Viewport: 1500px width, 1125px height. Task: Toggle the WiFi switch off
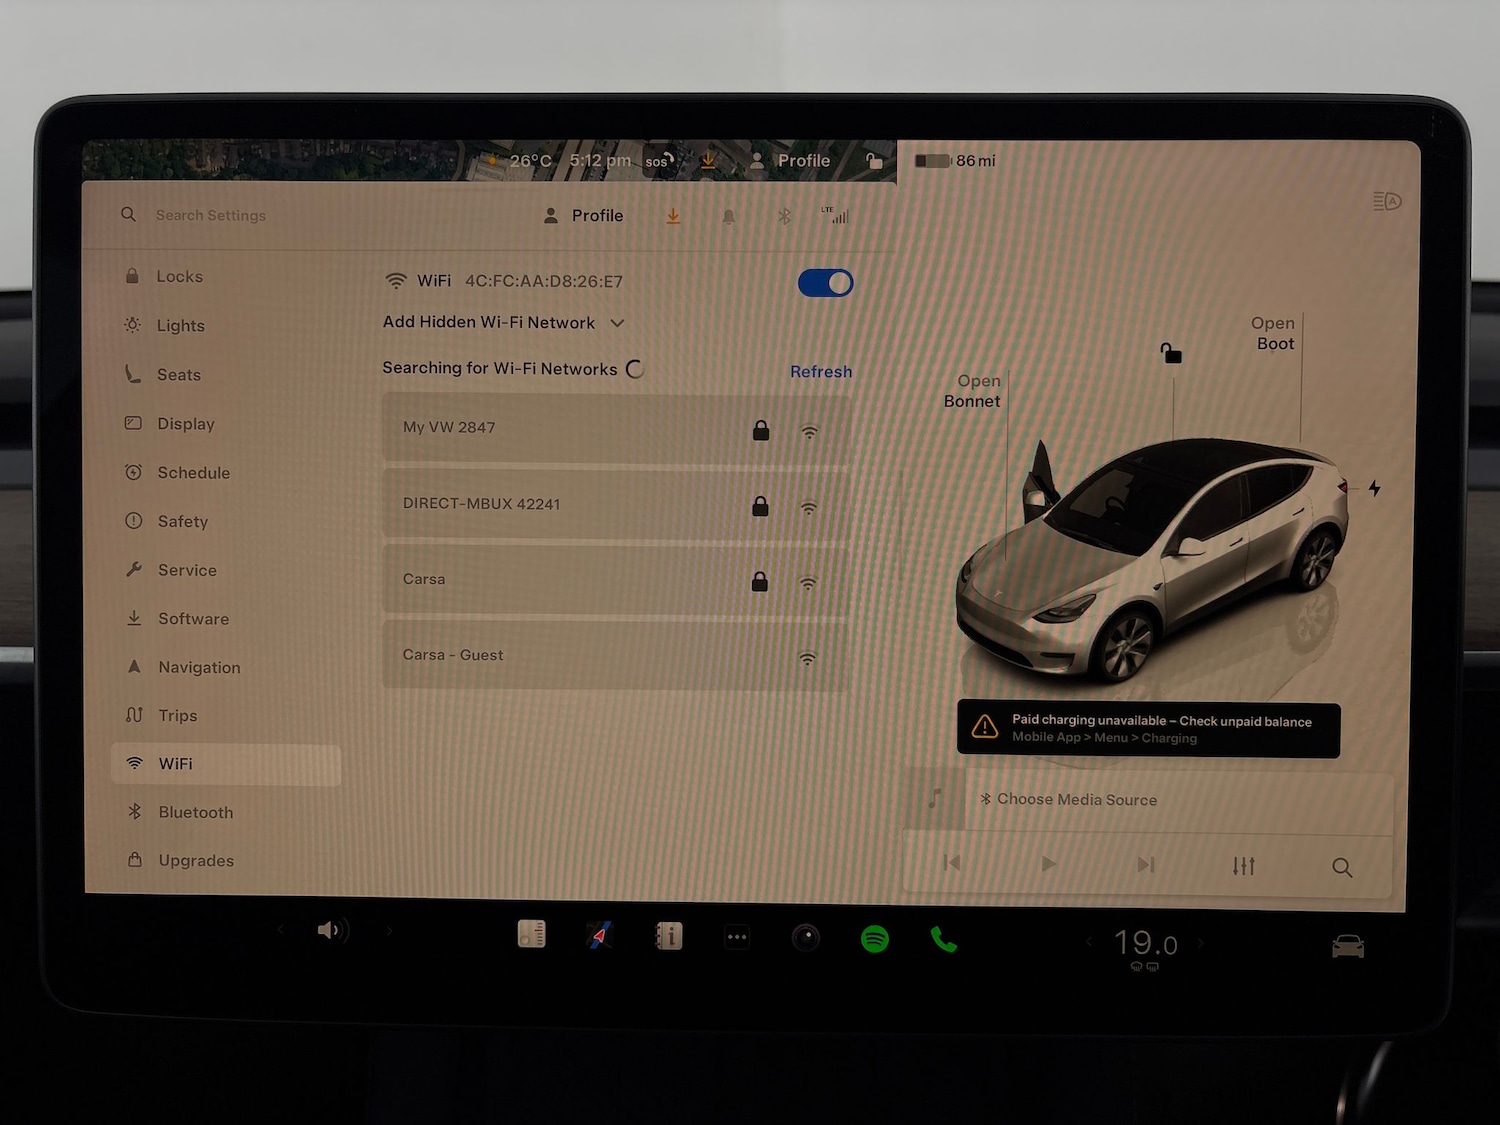825,283
